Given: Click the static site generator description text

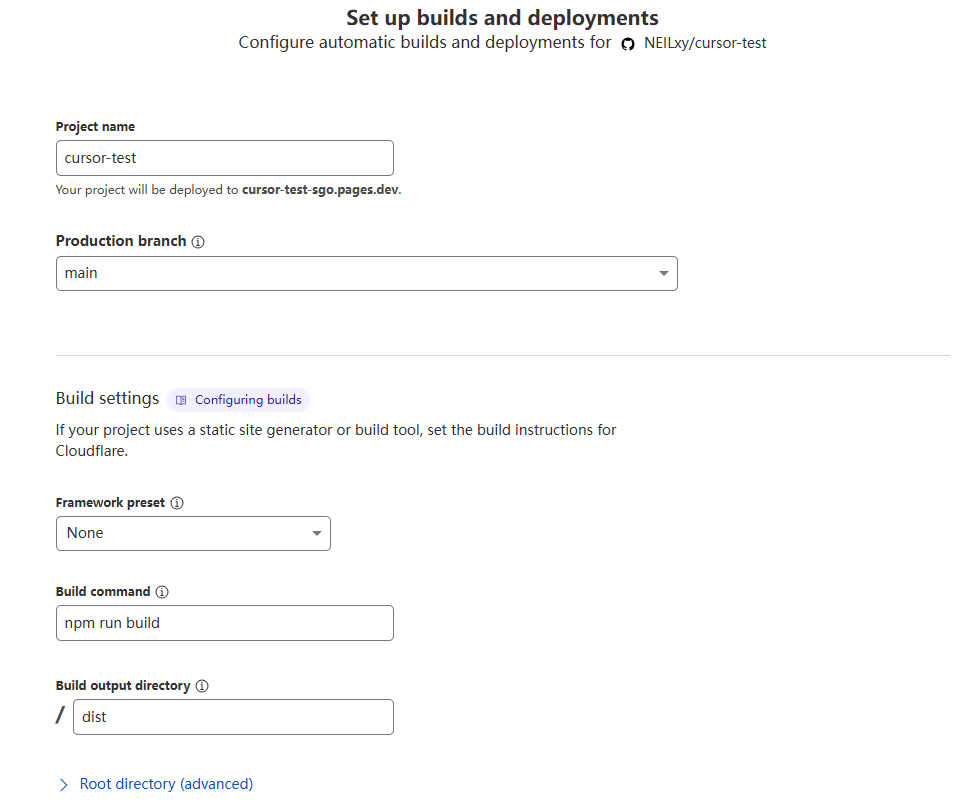Looking at the screenshot, I should 336,440.
